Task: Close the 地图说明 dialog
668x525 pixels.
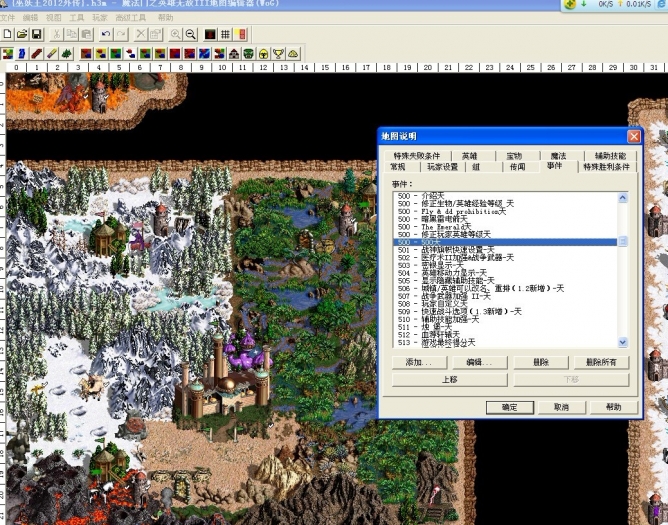Action: coord(634,136)
